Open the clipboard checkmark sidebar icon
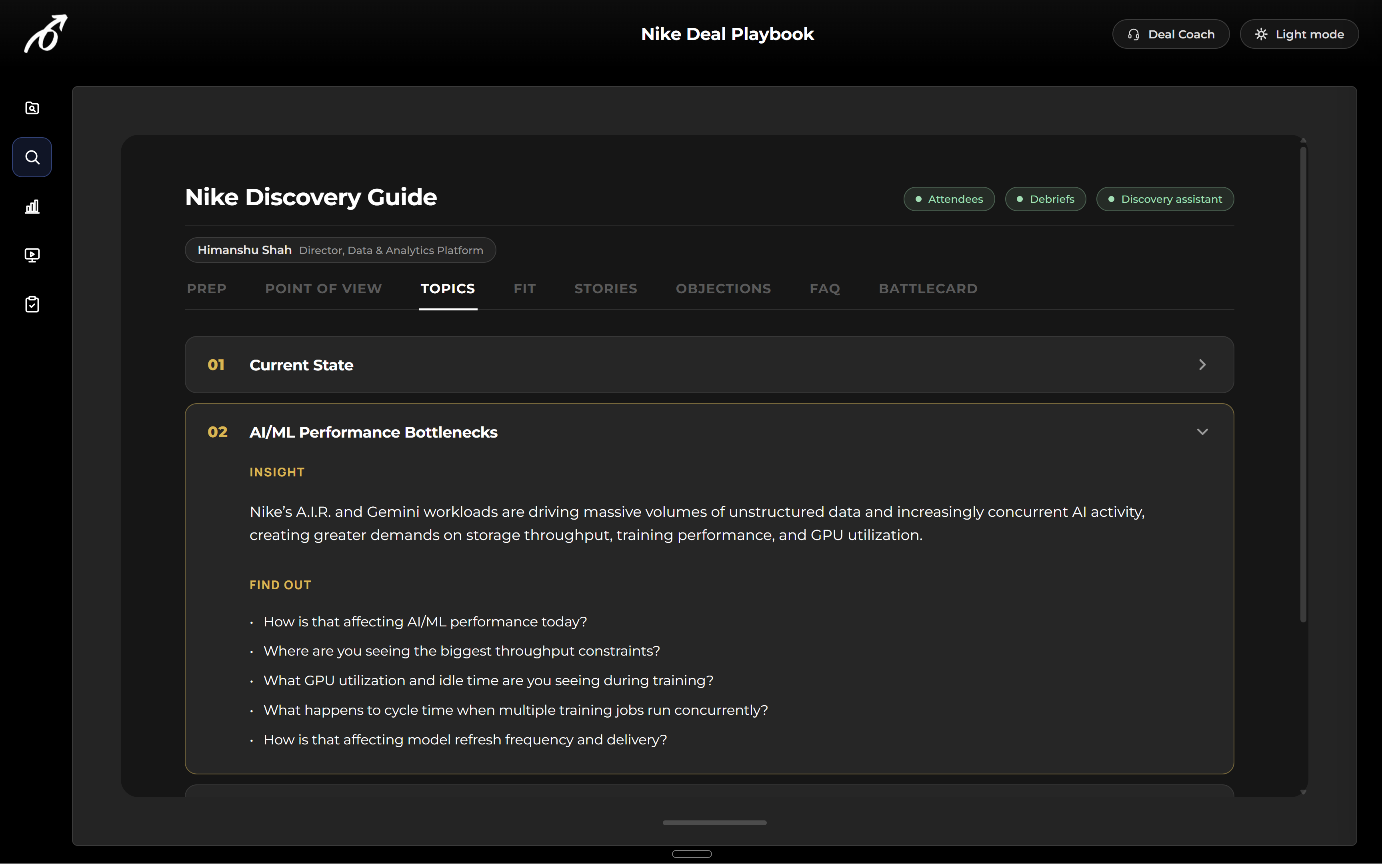The image size is (1382, 864). click(x=32, y=304)
